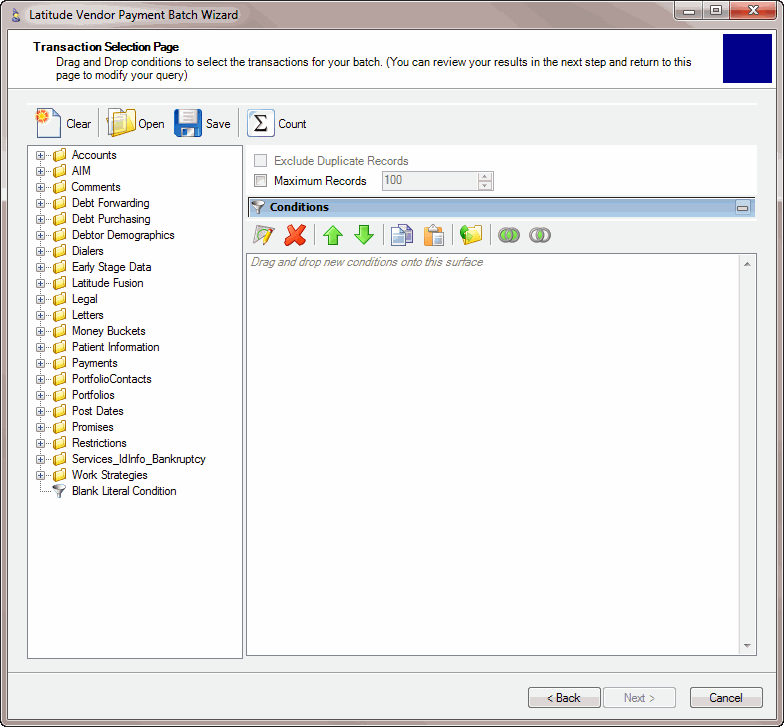Viewport: 784px width, 727px height.
Task: Click the second gray overlapping circles icon
Action: pyautogui.click(x=540, y=235)
